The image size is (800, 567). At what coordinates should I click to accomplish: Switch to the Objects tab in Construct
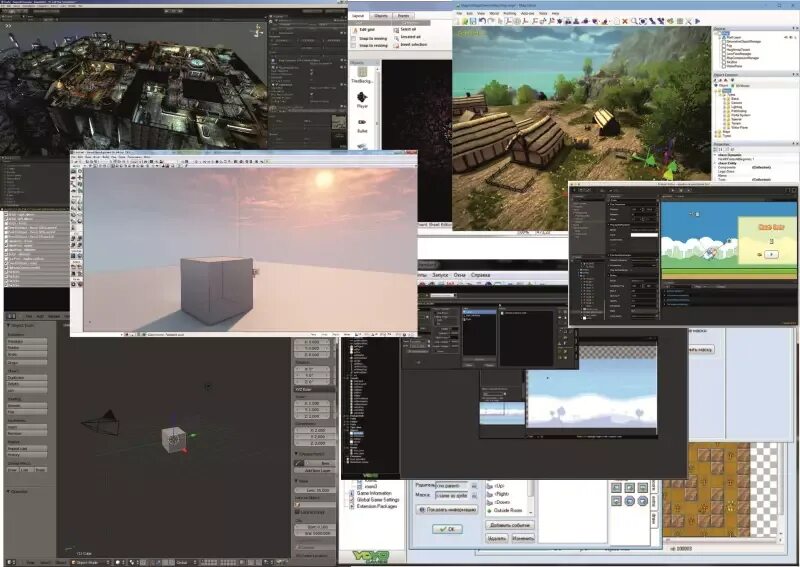pyautogui.click(x=381, y=16)
